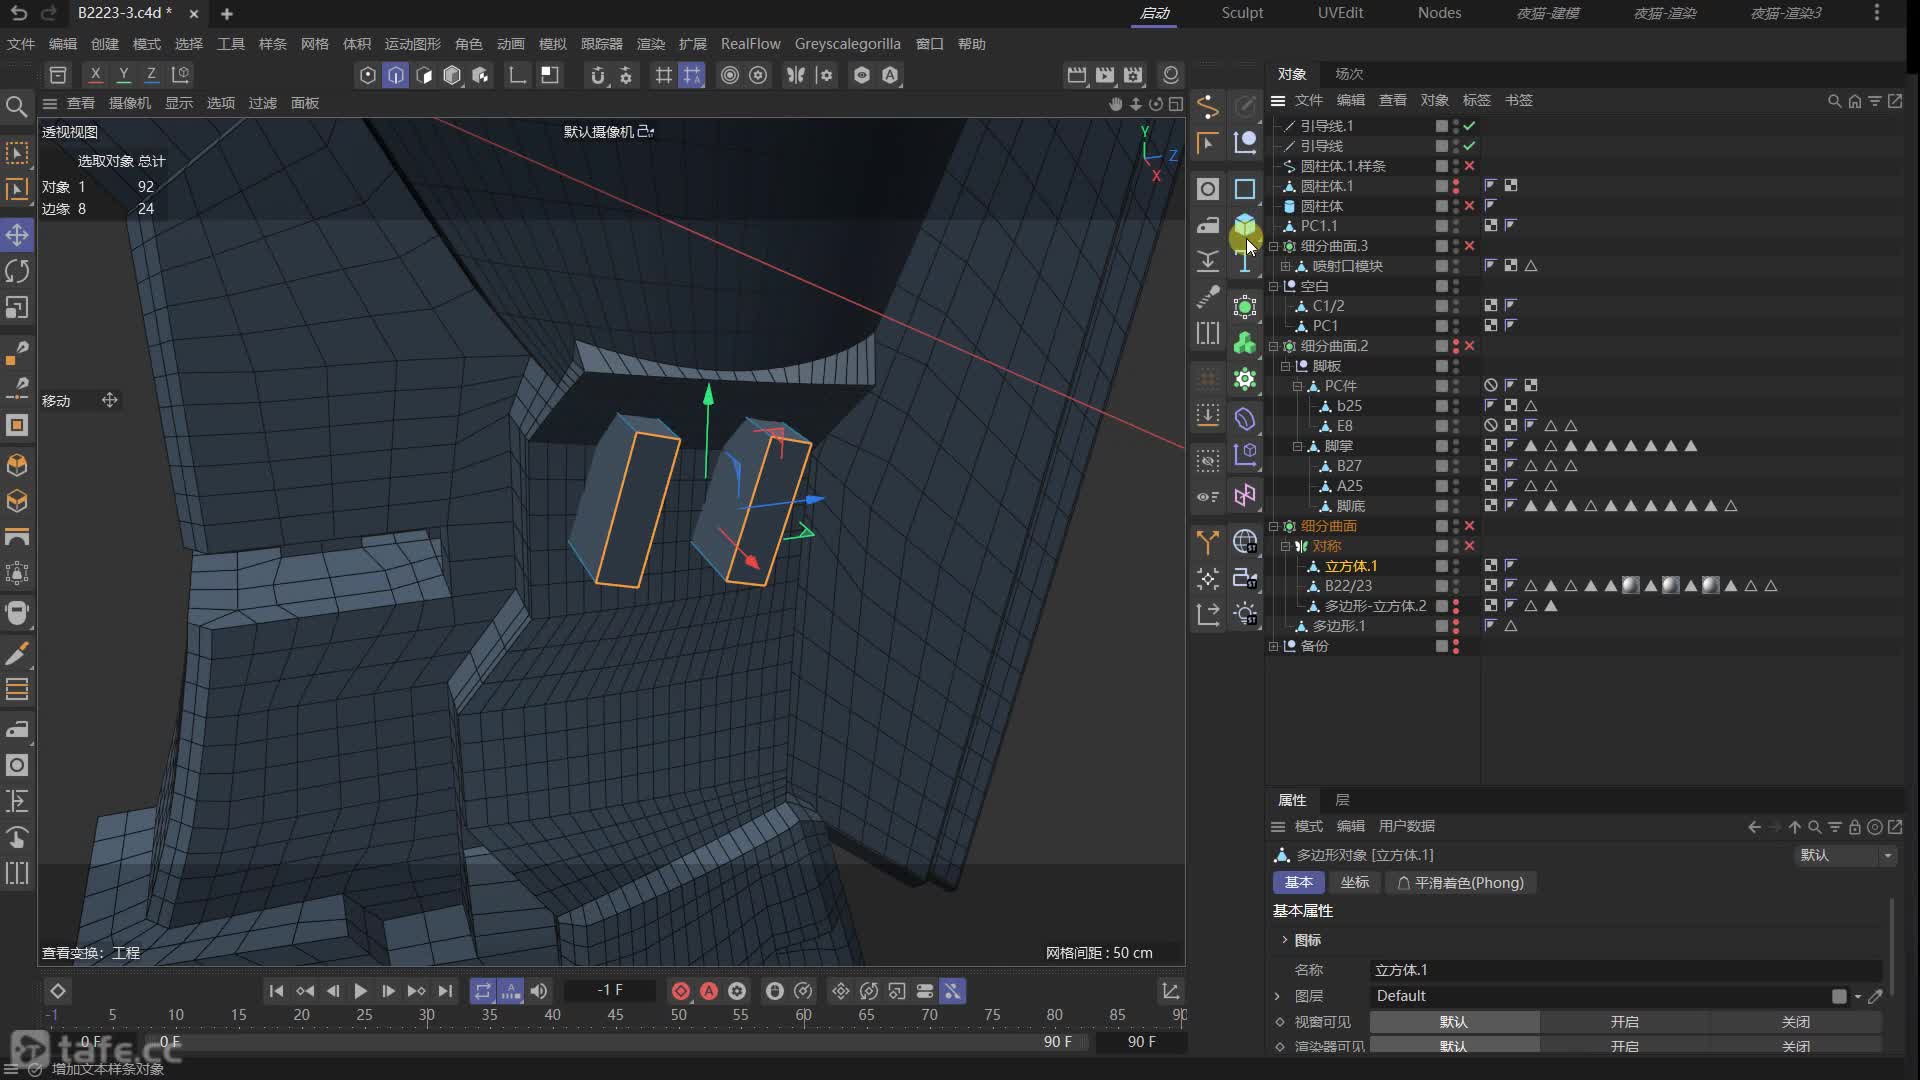This screenshot has height=1080, width=1920.
Task: Toggle the X axis lock icon
Action: tap(95, 74)
